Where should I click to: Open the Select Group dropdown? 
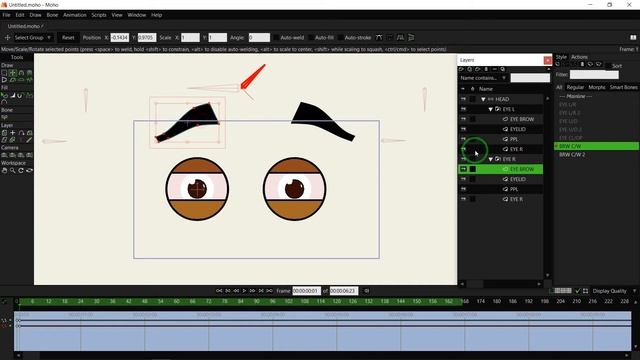tap(33, 38)
